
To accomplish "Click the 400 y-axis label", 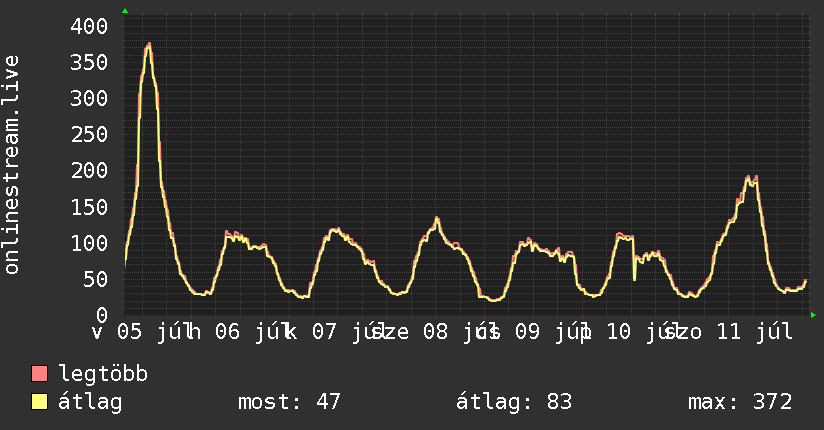I will click(x=89, y=26).
